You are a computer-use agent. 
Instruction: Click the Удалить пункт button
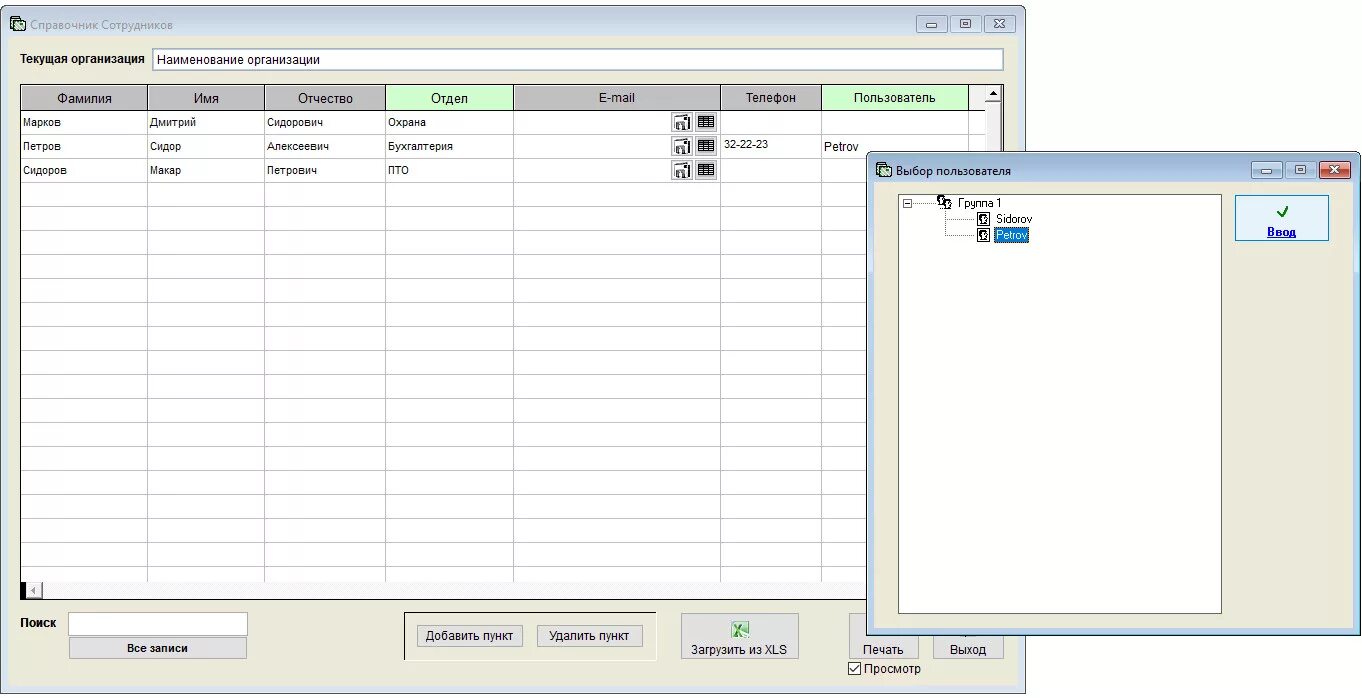589,636
